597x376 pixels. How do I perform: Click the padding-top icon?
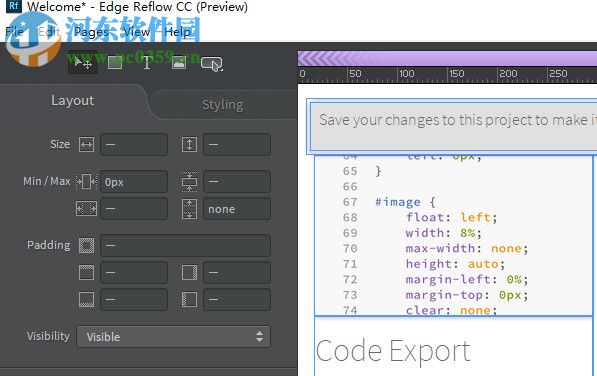coord(86,272)
